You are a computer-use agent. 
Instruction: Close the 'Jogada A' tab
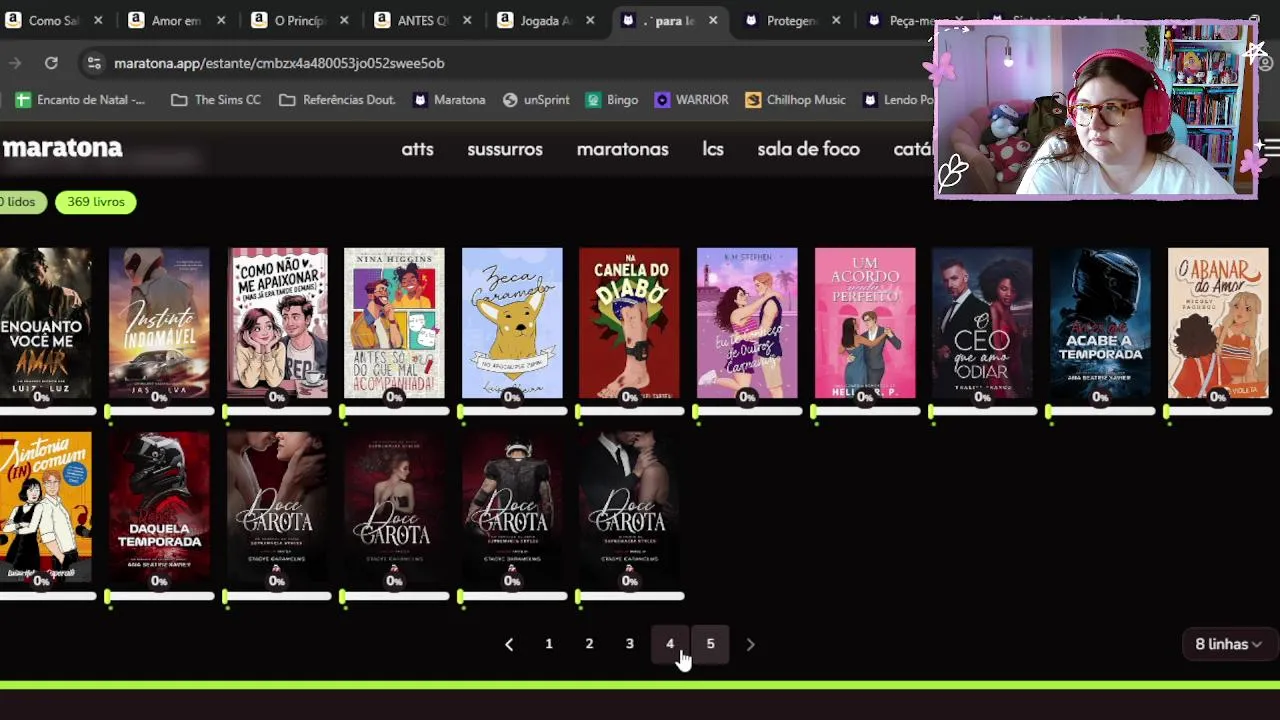click(x=590, y=20)
